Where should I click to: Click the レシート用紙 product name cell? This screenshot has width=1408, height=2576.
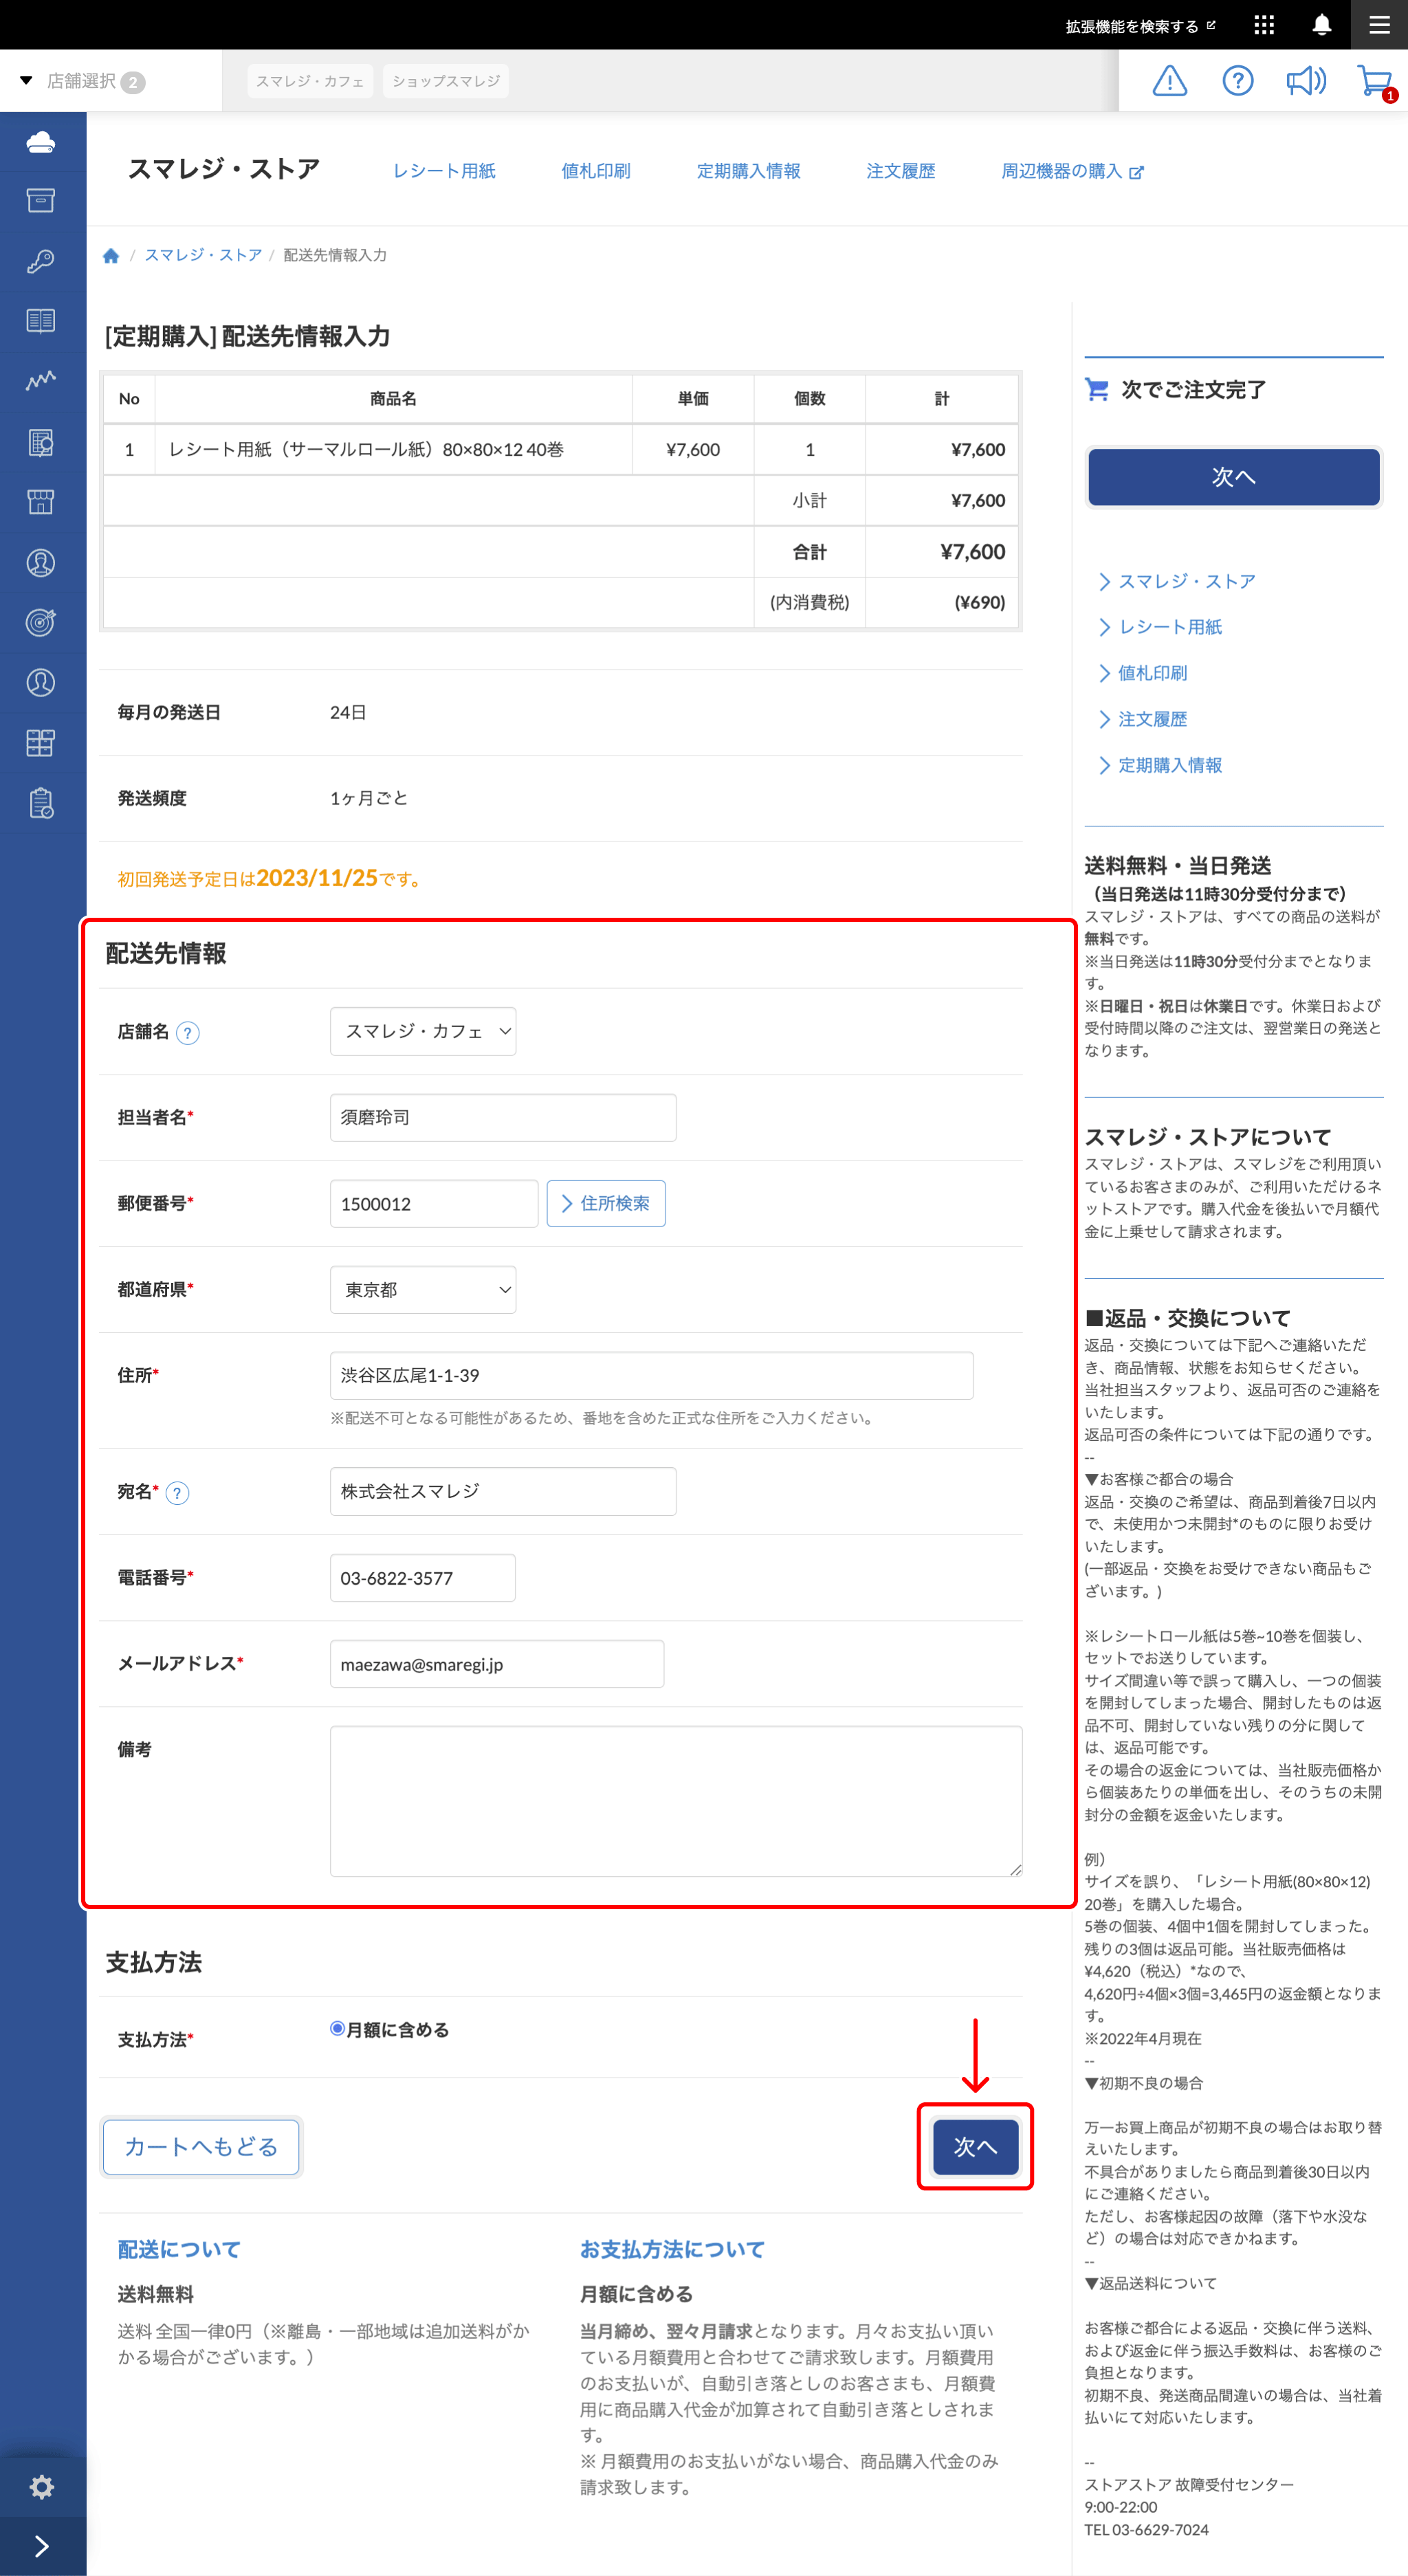393,449
